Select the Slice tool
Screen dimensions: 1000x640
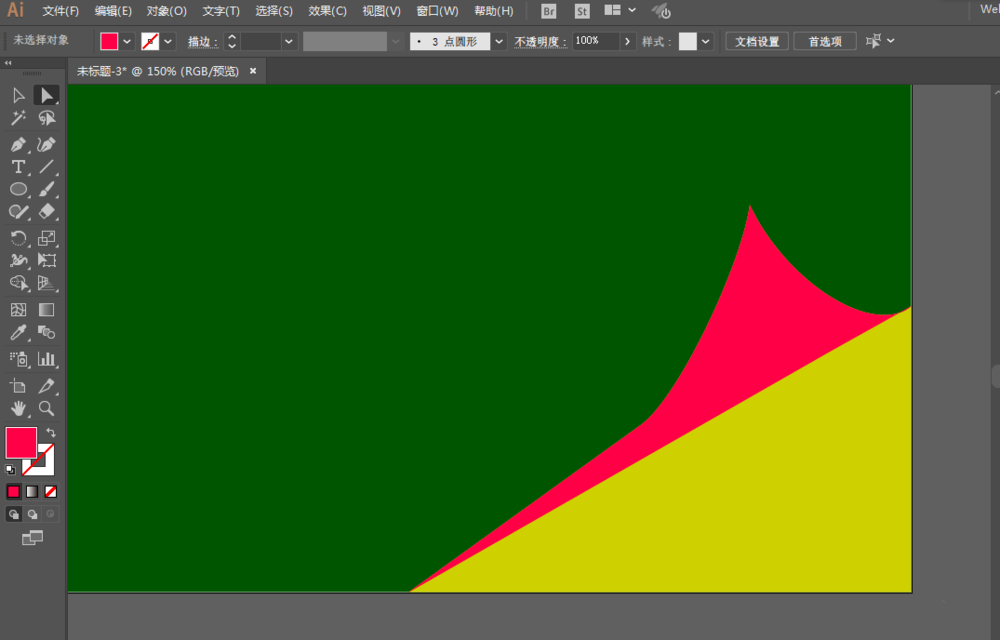47,386
